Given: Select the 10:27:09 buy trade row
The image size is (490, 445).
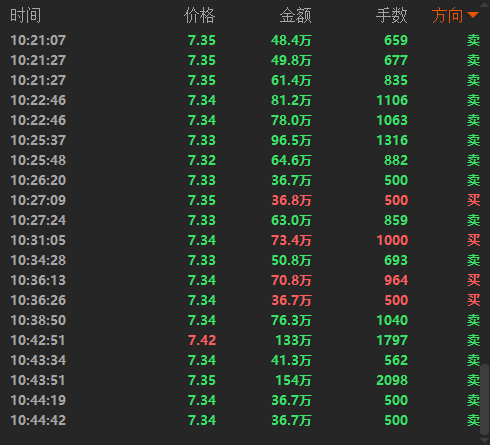Looking at the screenshot, I should click(x=245, y=200).
